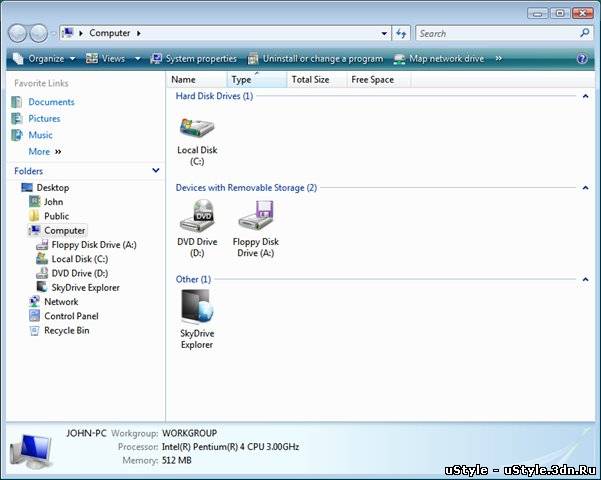Maximize the Computer window

560,13
